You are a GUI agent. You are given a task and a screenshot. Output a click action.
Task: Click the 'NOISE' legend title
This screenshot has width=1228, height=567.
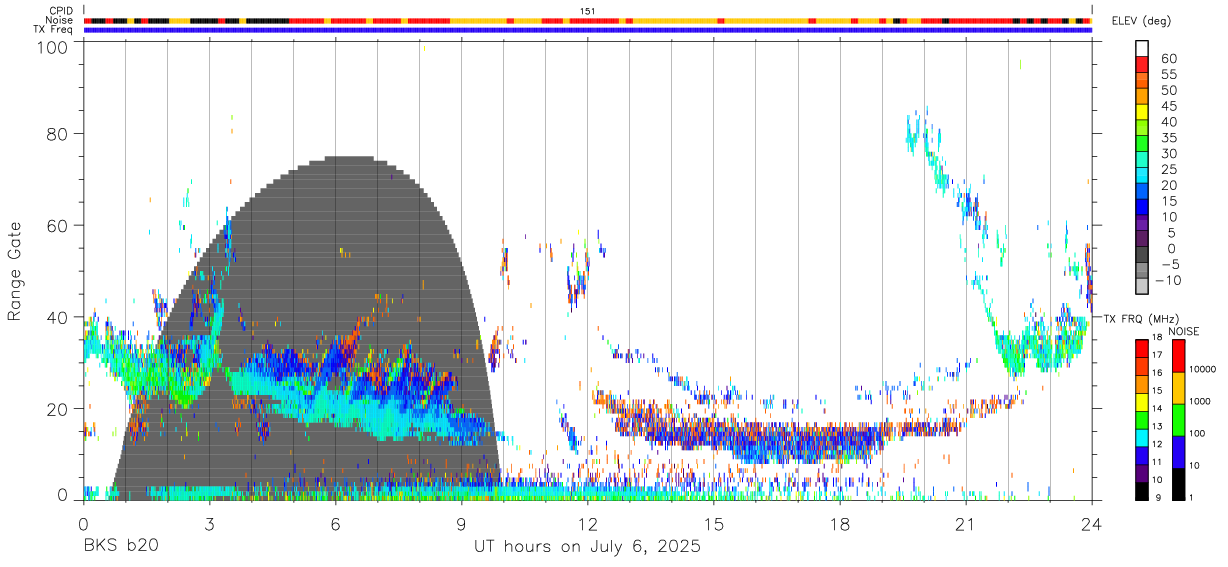pyautogui.click(x=1184, y=331)
